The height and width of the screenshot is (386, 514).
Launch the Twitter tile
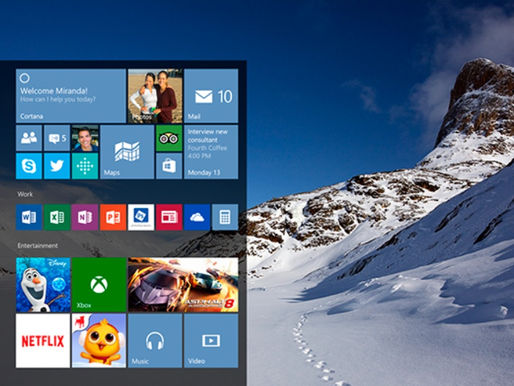pos(57,166)
